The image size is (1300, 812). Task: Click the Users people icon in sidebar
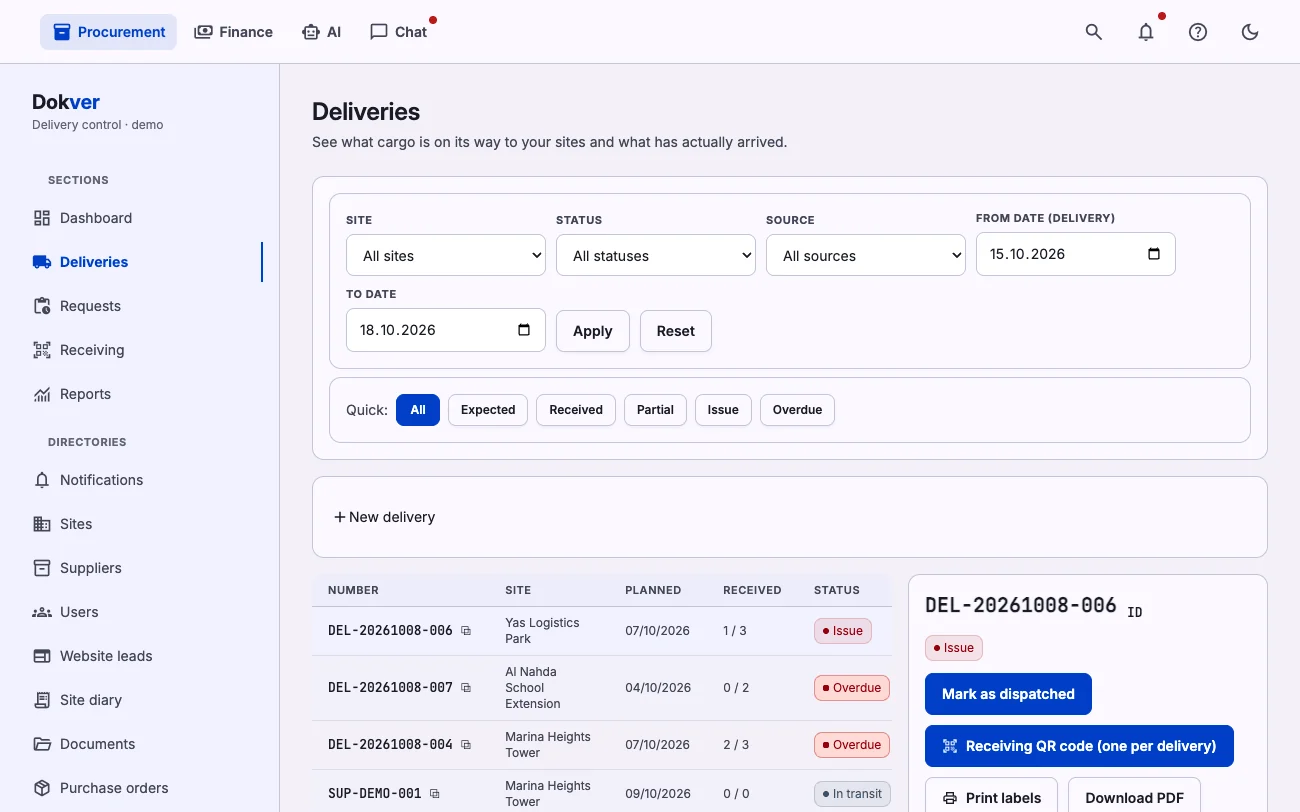42,612
